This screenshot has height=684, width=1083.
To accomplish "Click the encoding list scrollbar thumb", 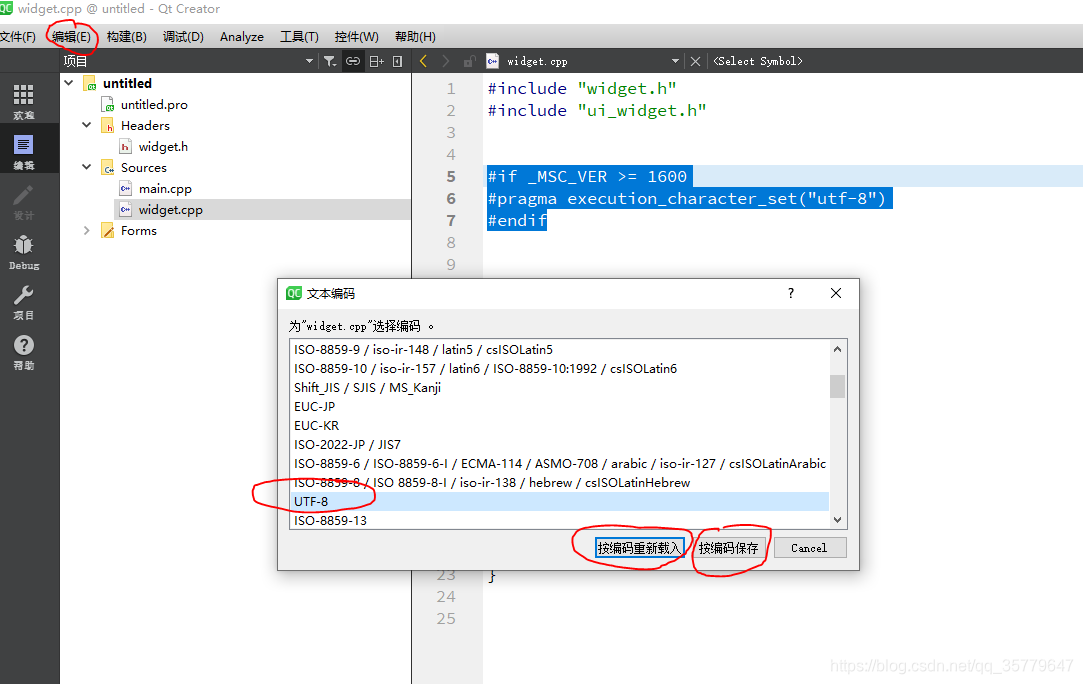I will 838,386.
